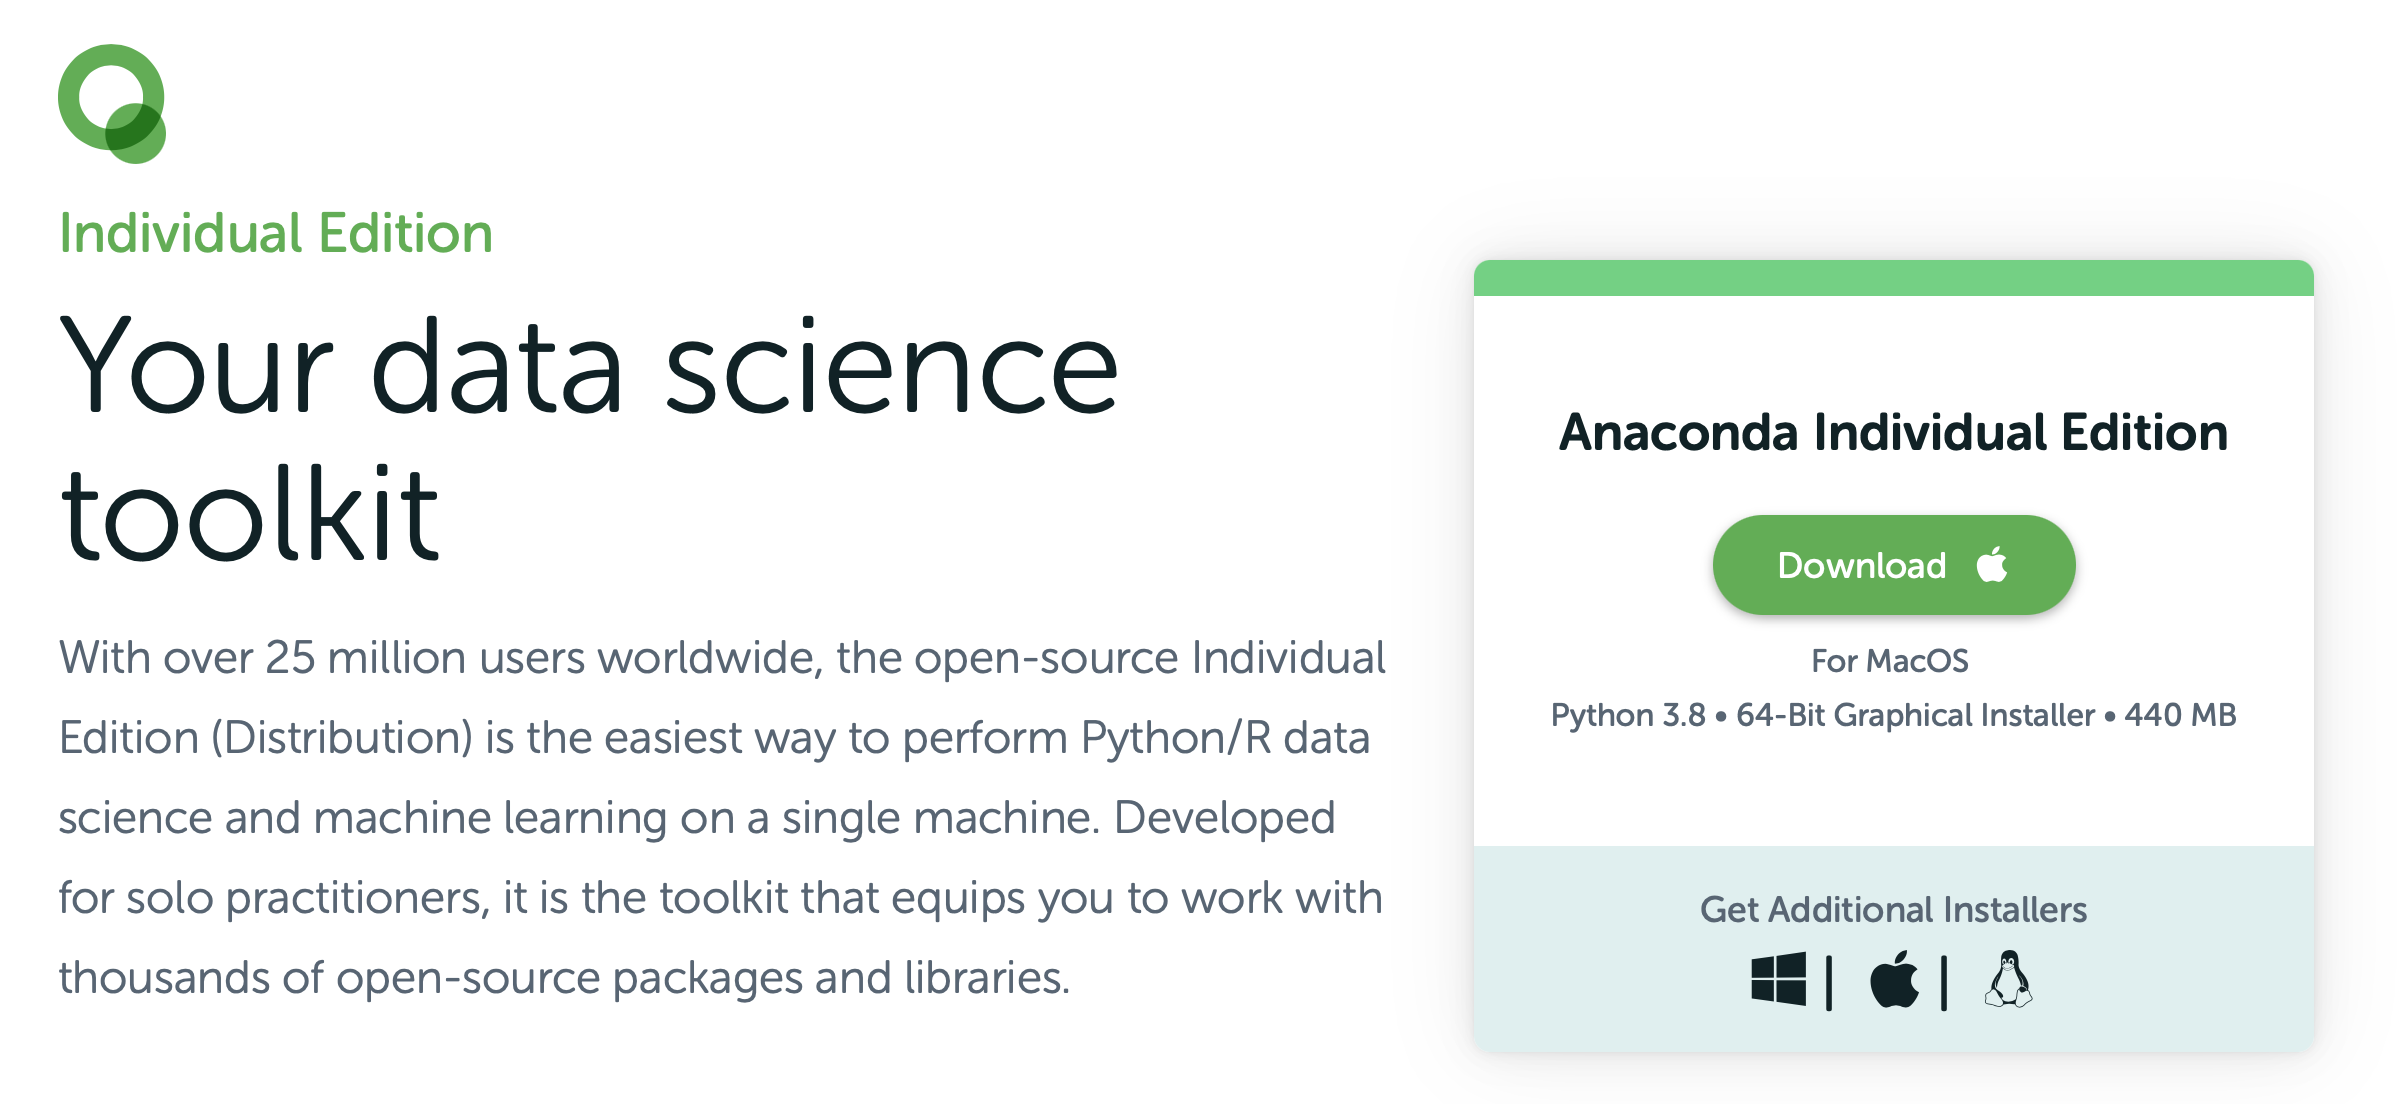Click the green Anaconda ring logo

click(112, 104)
